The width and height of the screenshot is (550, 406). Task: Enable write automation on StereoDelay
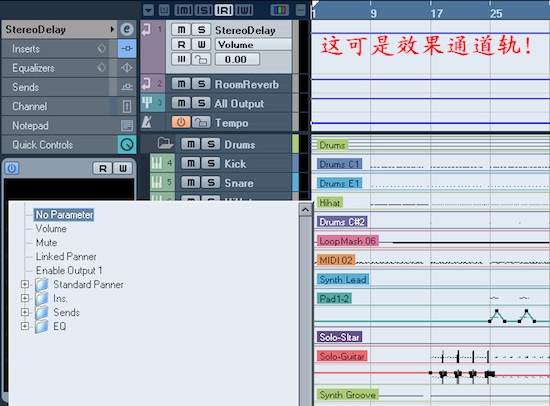(201, 45)
